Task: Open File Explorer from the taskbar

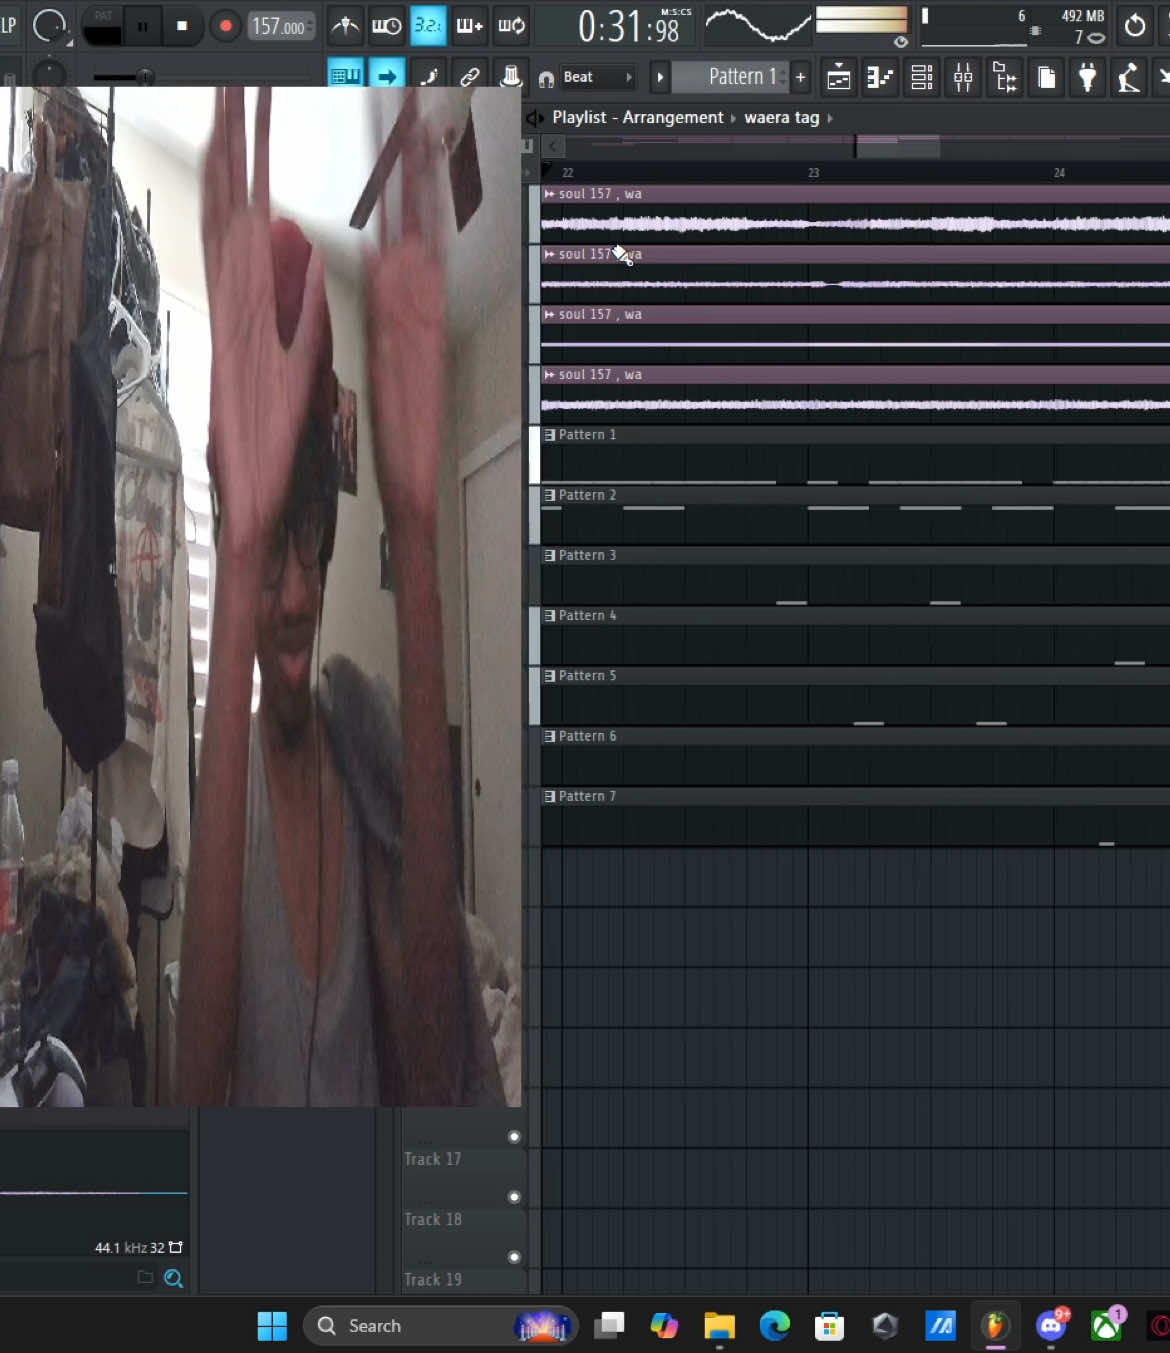Action: tap(719, 1326)
